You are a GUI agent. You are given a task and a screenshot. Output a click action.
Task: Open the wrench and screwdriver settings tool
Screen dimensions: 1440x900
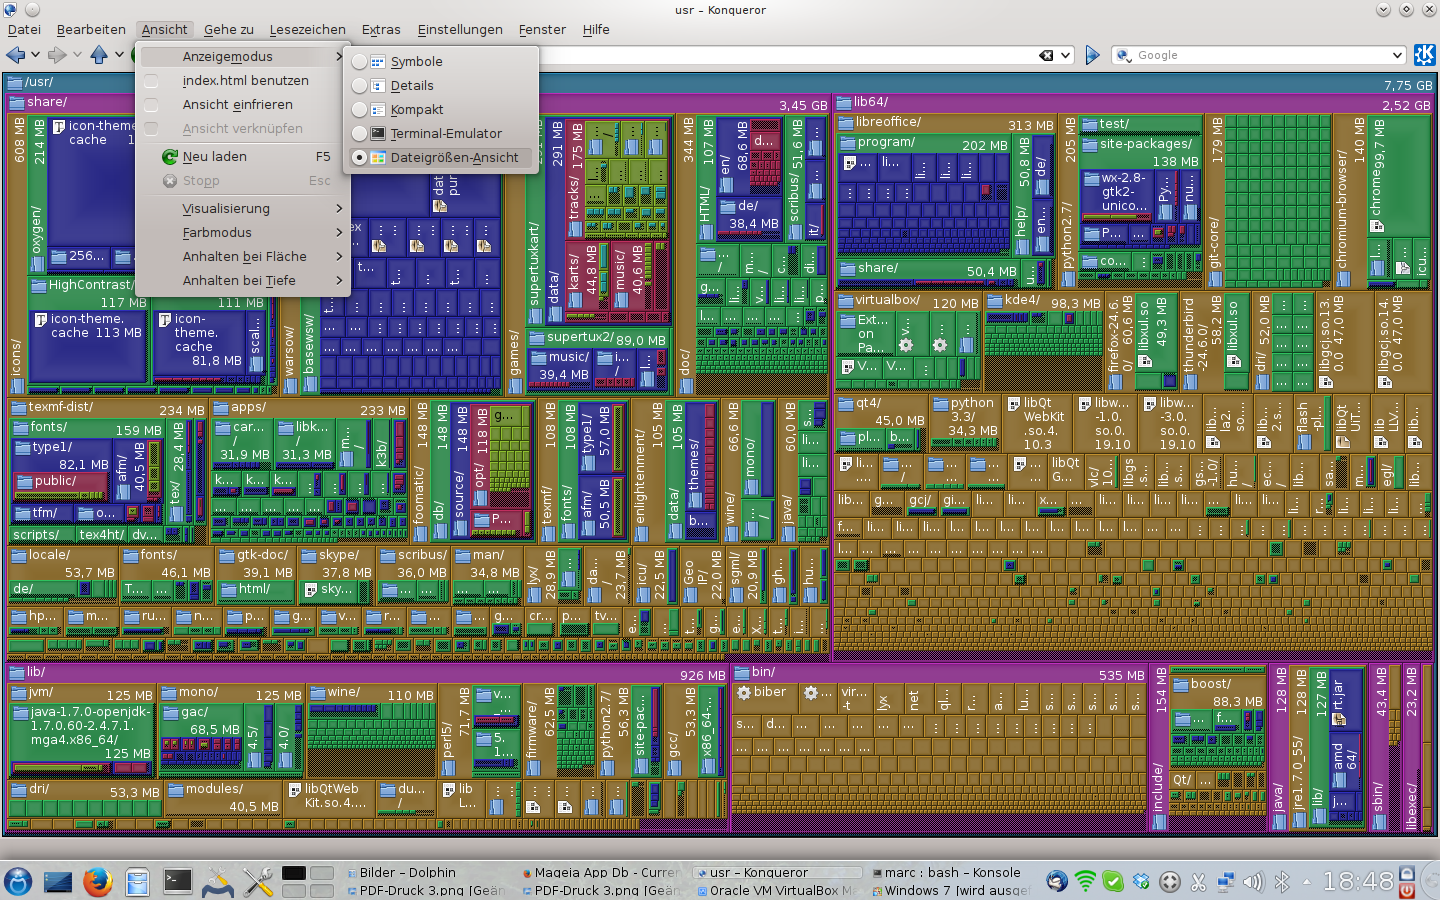point(257,881)
